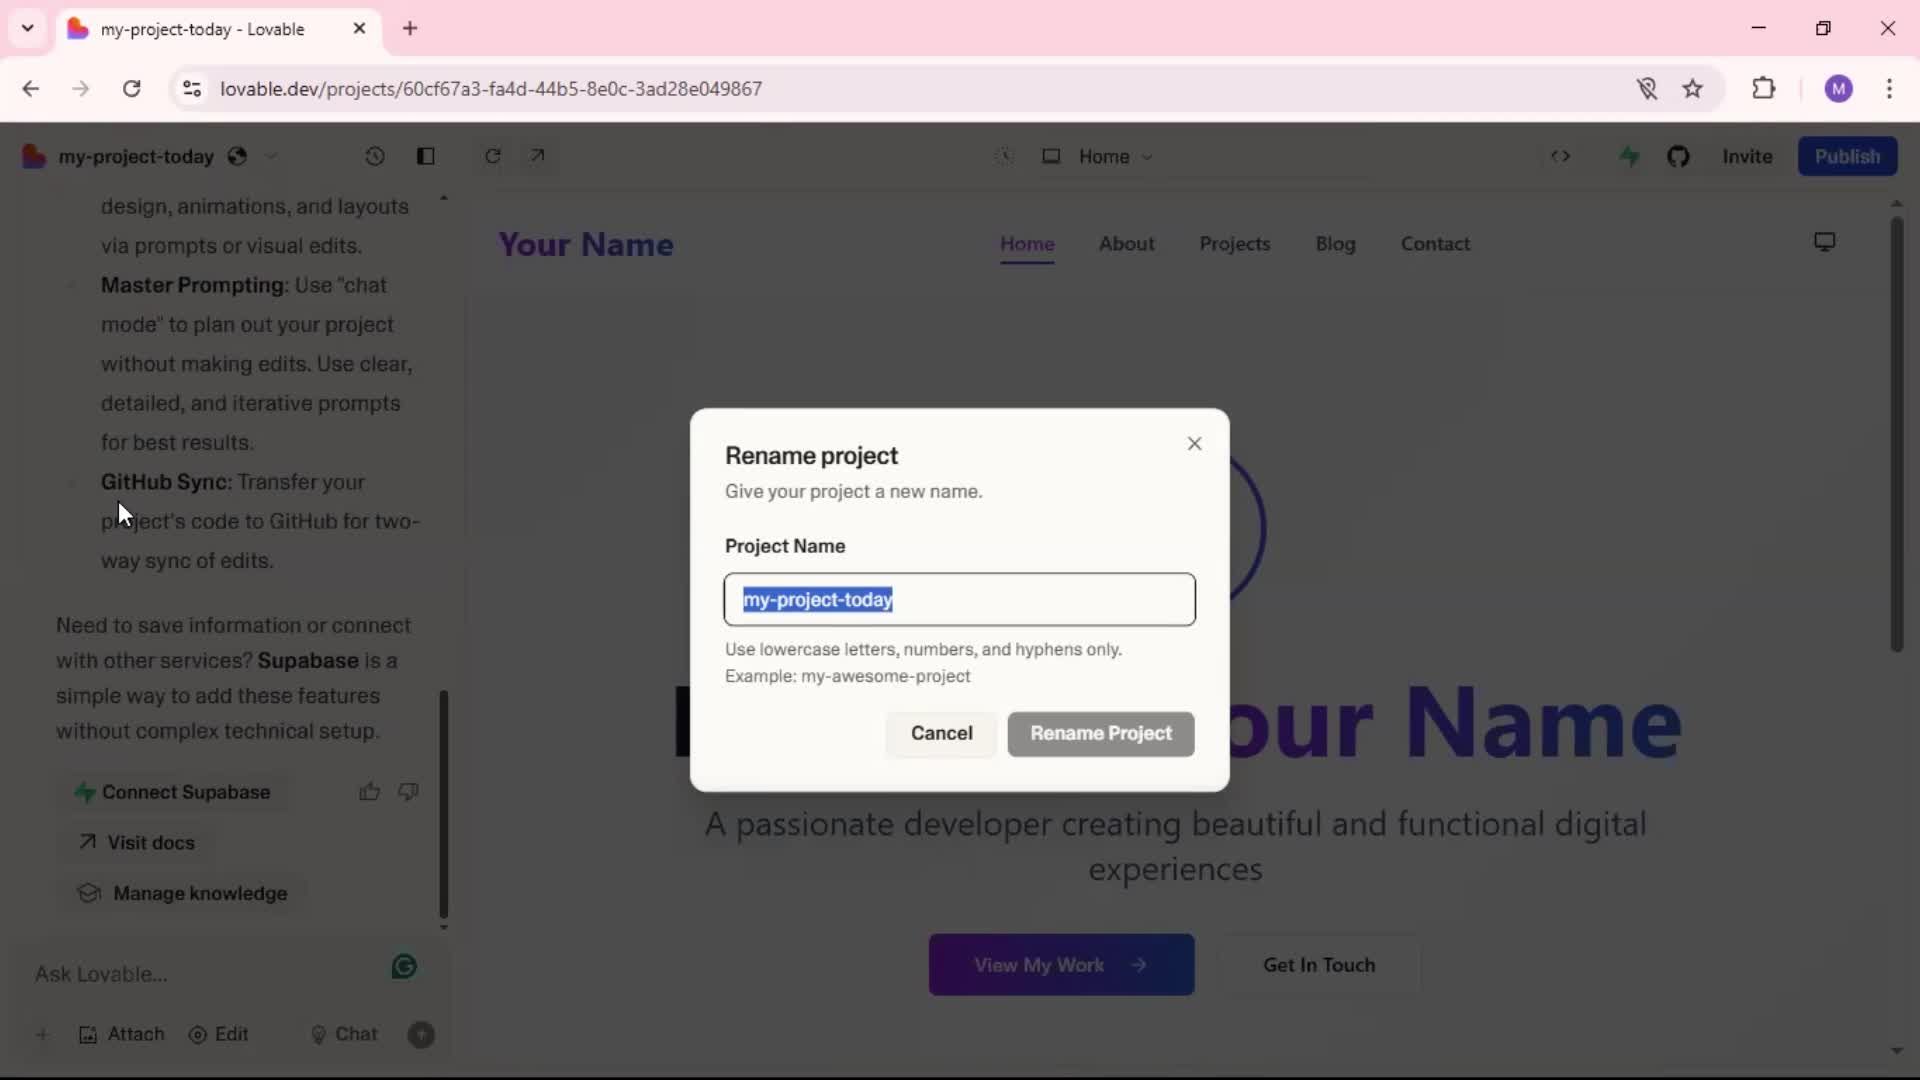The height and width of the screenshot is (1080, 1920).
Task: Open the browser extensions puzzle icon
Action: (1764, 89)
